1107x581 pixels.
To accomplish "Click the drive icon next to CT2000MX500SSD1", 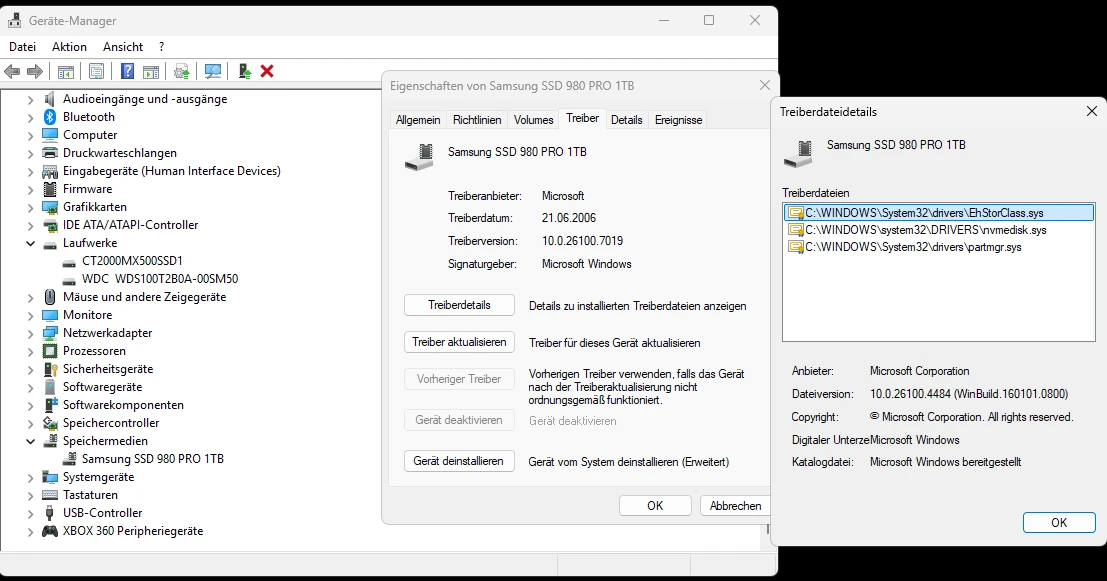I will (x=68, y=261).
